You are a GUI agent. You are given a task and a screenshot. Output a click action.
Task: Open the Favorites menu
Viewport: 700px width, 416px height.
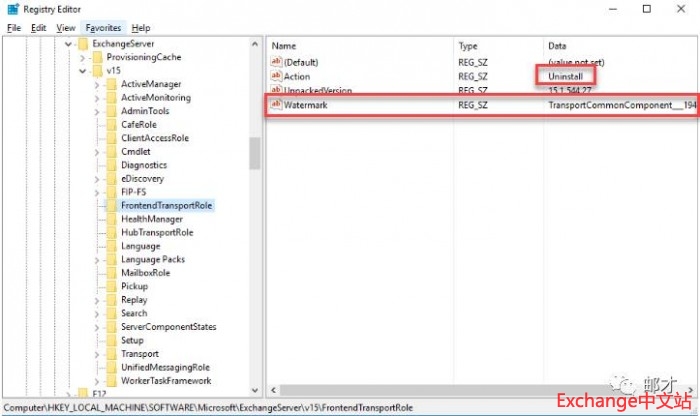pyautogui.click(x=103, y=28)
